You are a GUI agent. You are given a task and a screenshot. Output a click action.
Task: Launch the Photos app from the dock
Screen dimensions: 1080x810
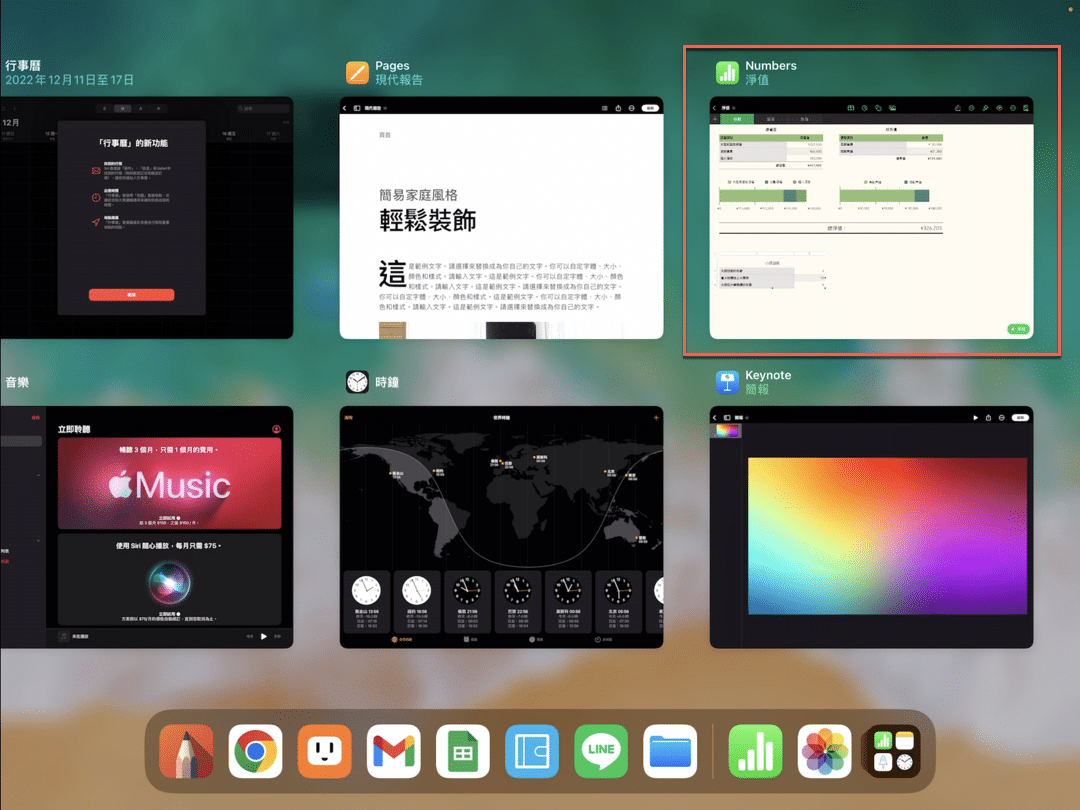pyautogui.click(x=824, y=751)
